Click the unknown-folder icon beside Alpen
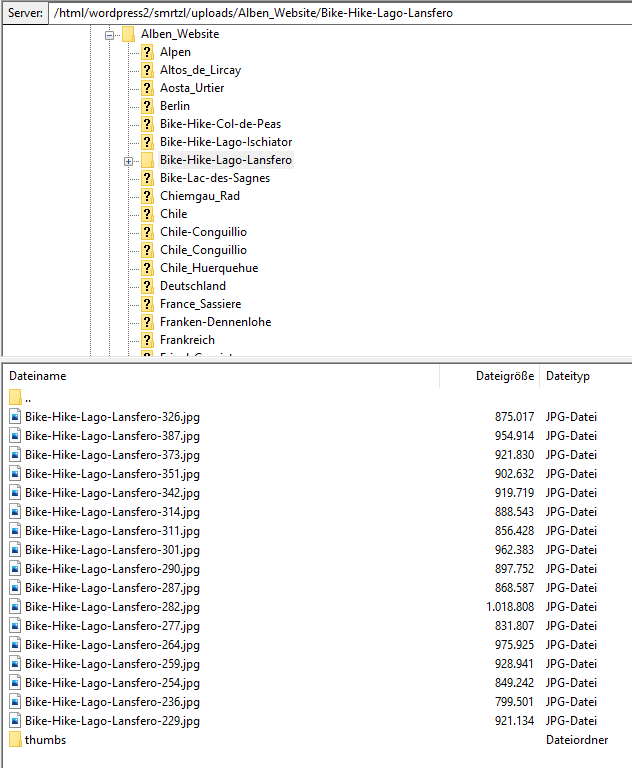The image size is (632, 768). point(147,52)
